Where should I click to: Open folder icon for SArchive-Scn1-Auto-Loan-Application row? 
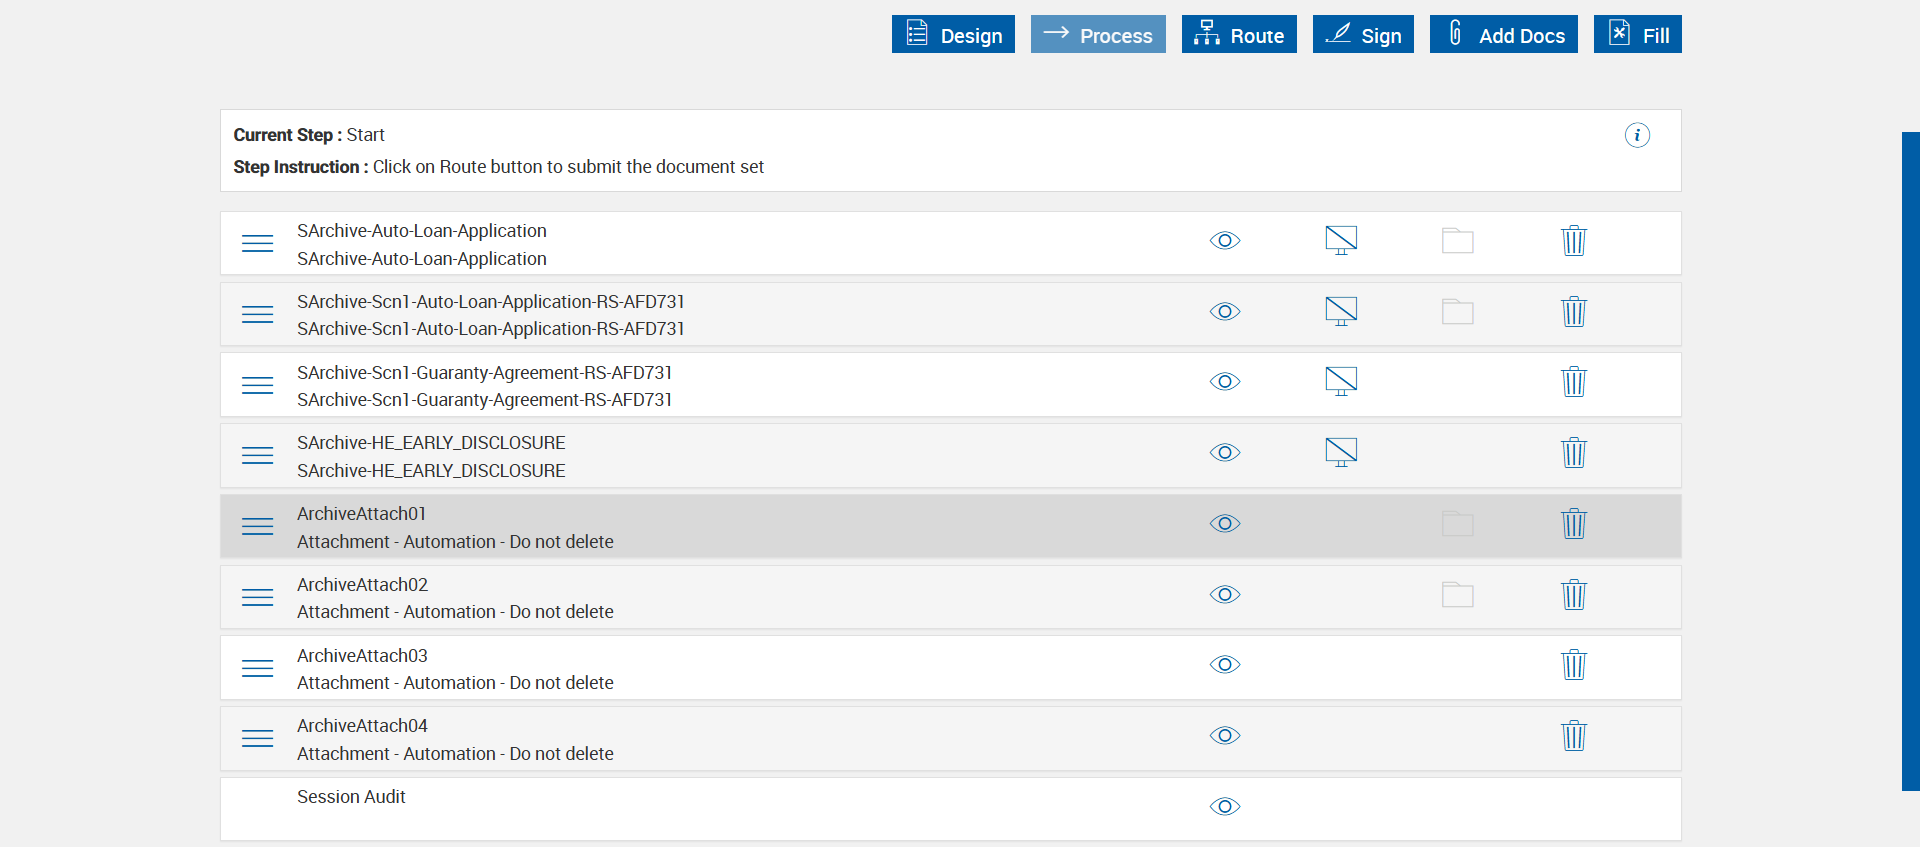pyautogui.click(x=1457, y=312)
